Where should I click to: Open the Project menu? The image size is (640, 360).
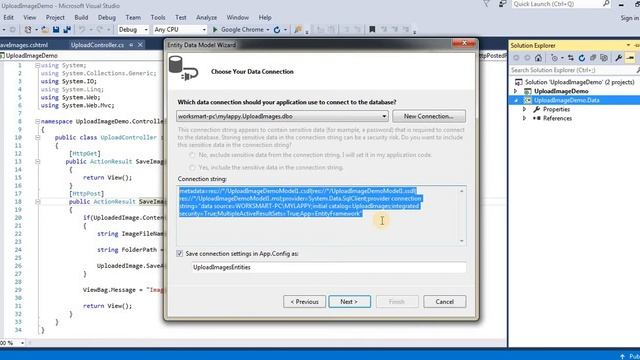pyautogui.click(x=55, y=18)
